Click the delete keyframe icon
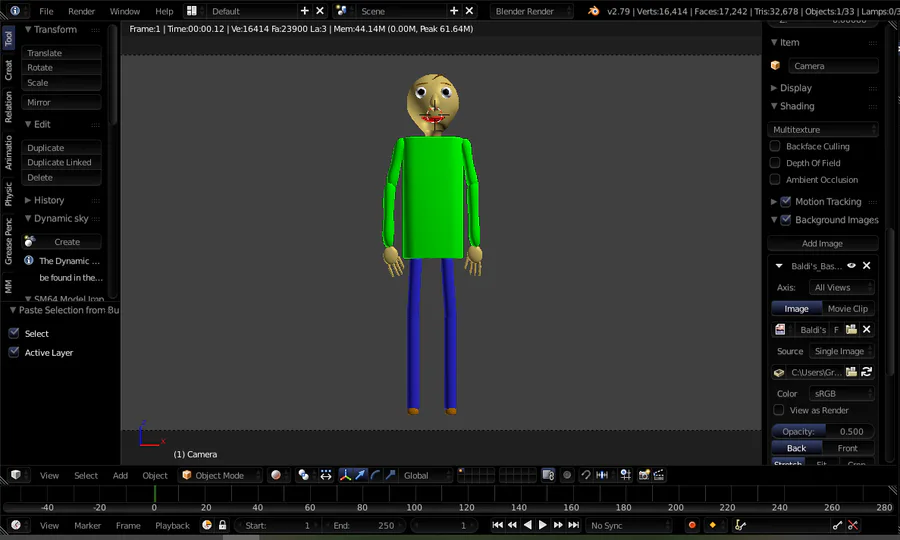Screen dimensions: 900x540 (853, 525)
